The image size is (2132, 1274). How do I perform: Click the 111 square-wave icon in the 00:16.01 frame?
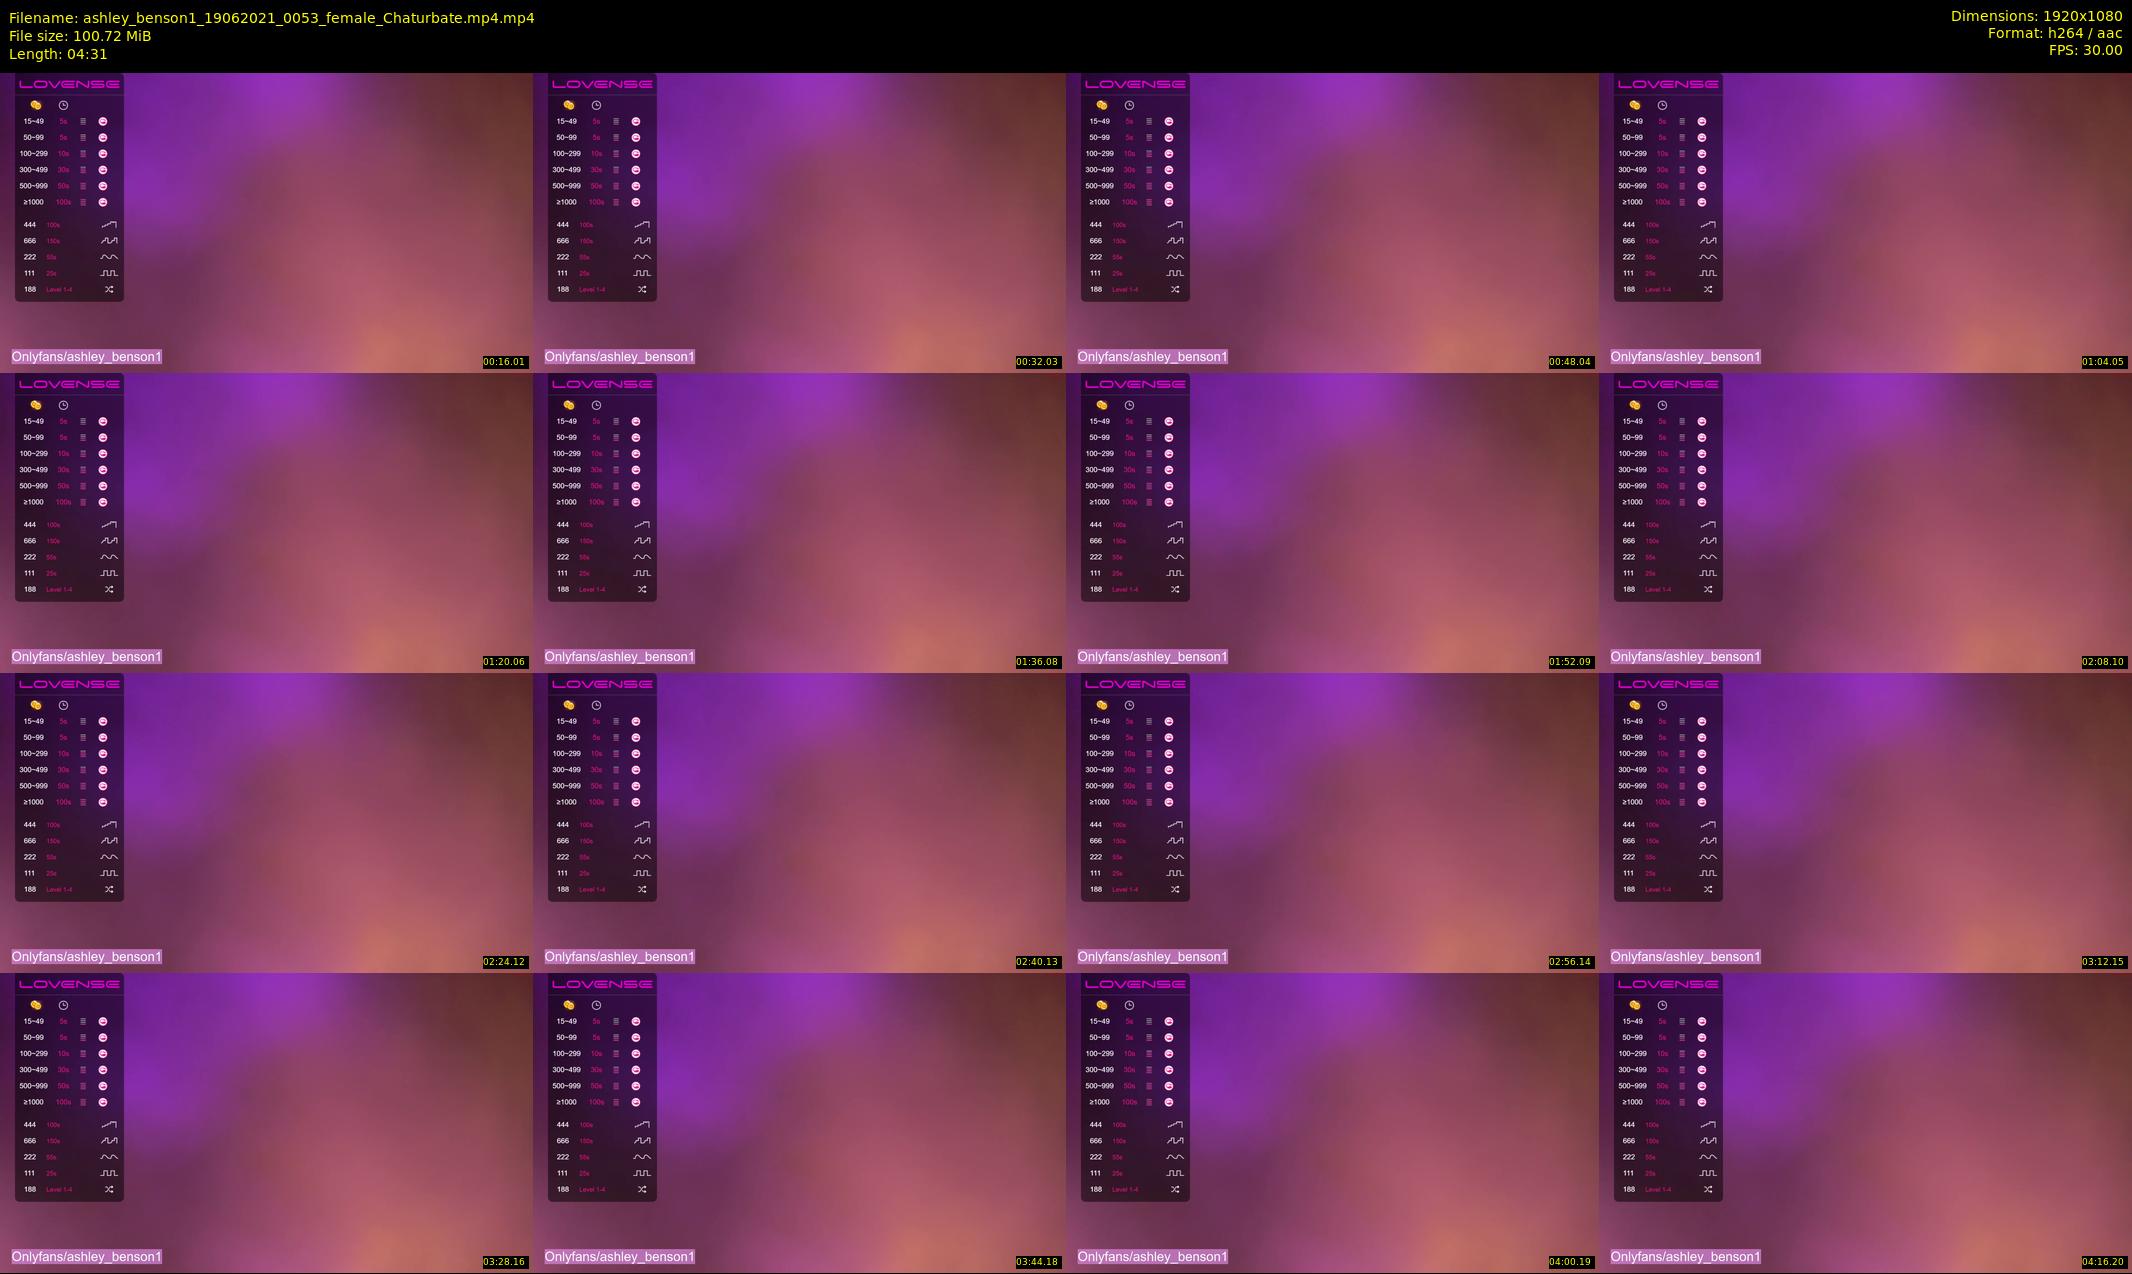pyautogui.click(x=109, y=273)
